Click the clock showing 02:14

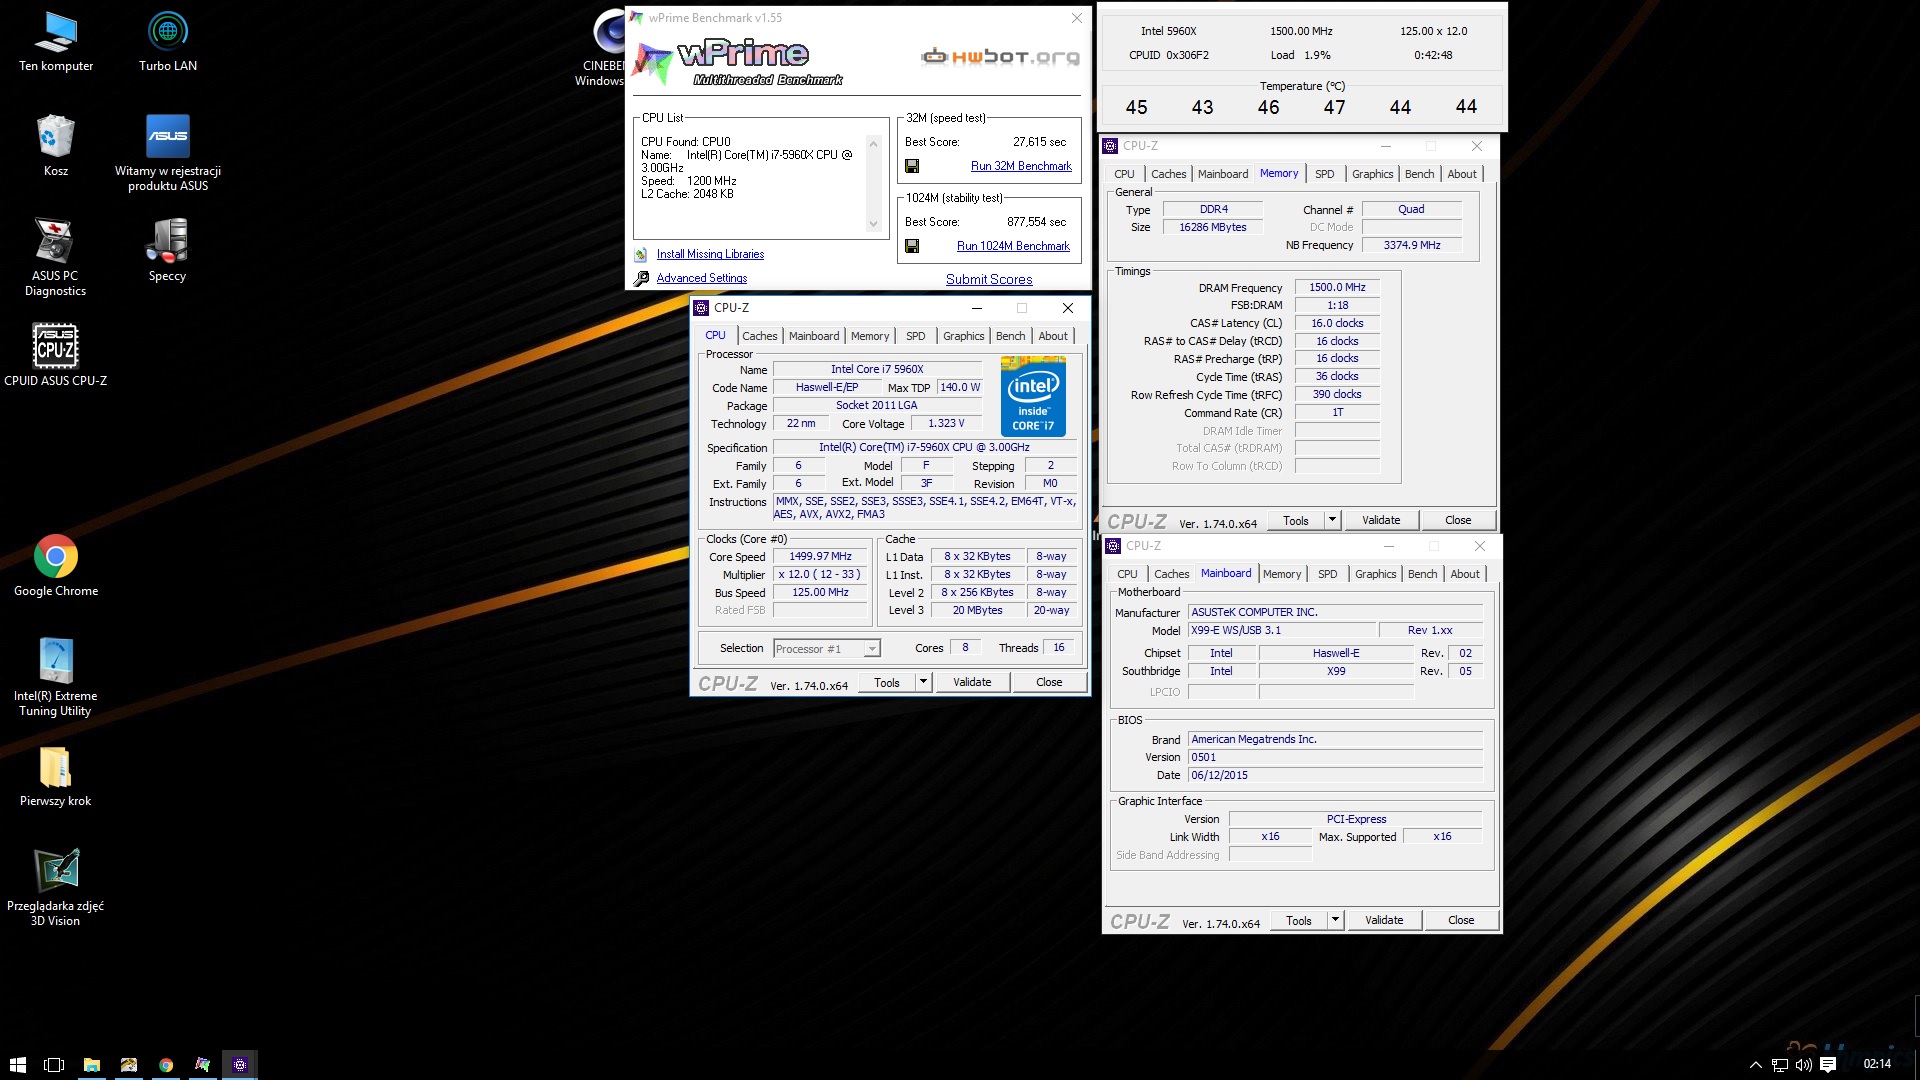click(1877, 1064)
